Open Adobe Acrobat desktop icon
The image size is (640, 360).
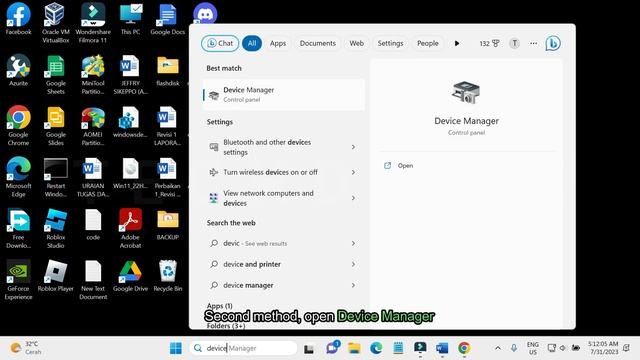click(131, 229)
